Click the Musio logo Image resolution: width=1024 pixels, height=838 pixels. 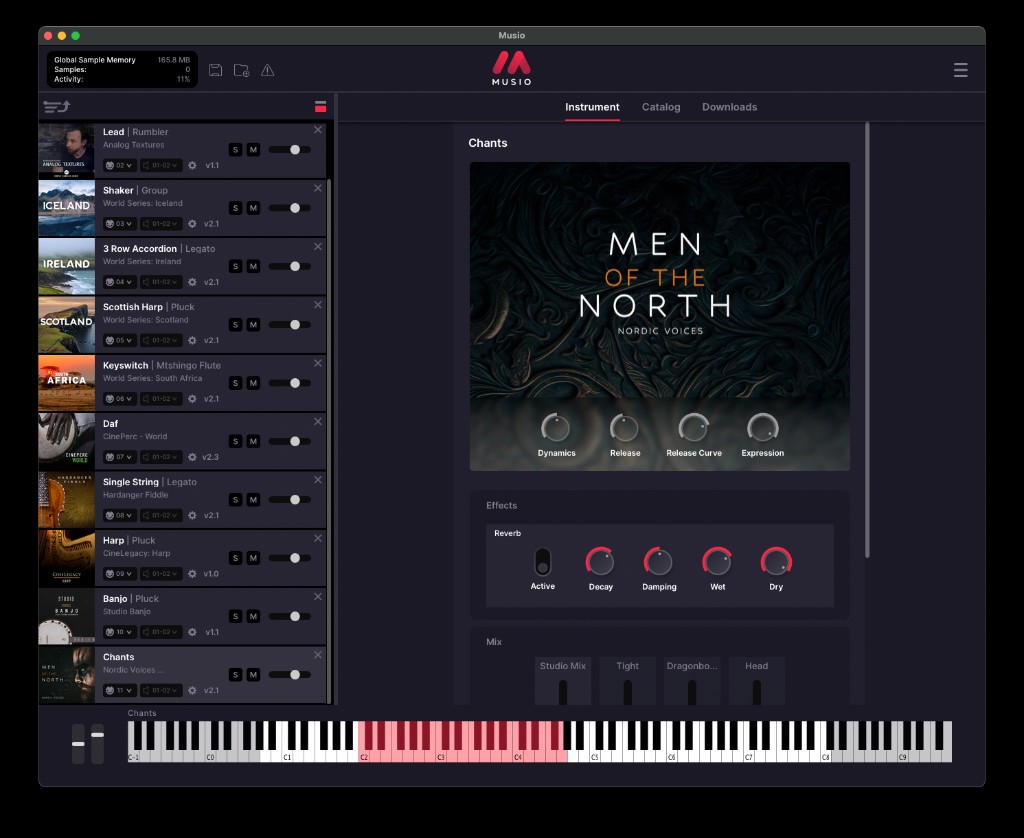pyautogui.click(x=511, y=68)
